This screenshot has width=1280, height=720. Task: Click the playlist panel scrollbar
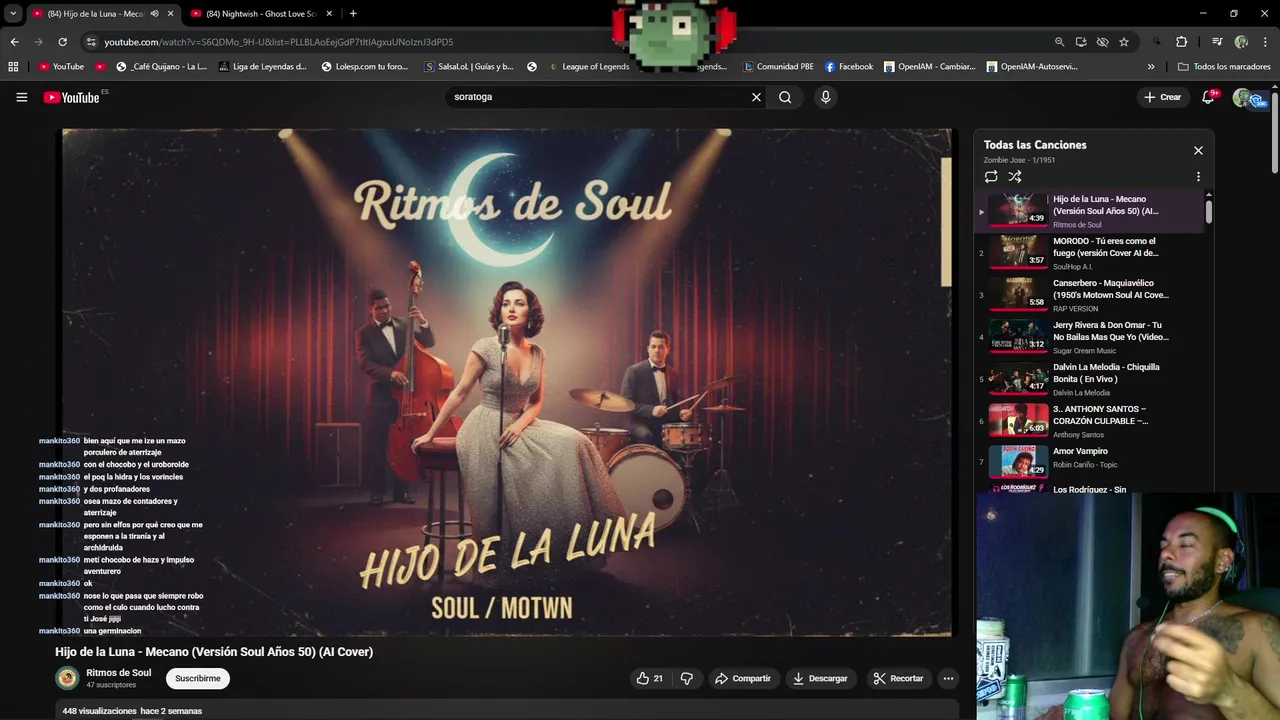coord(1209,211)
